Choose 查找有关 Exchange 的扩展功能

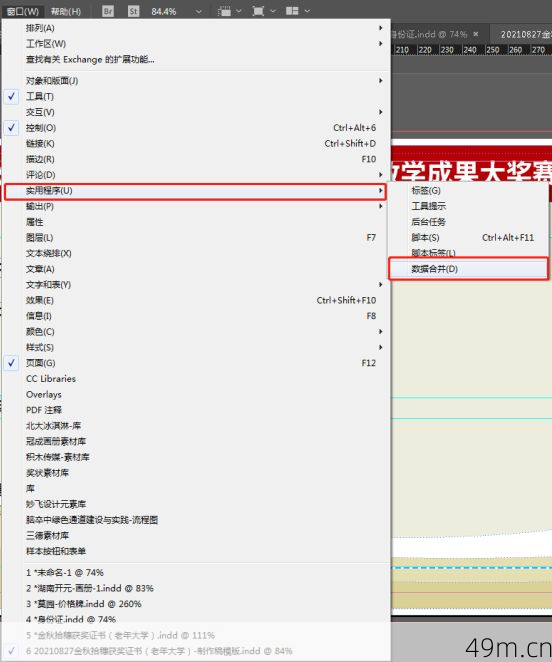[196, 59]
